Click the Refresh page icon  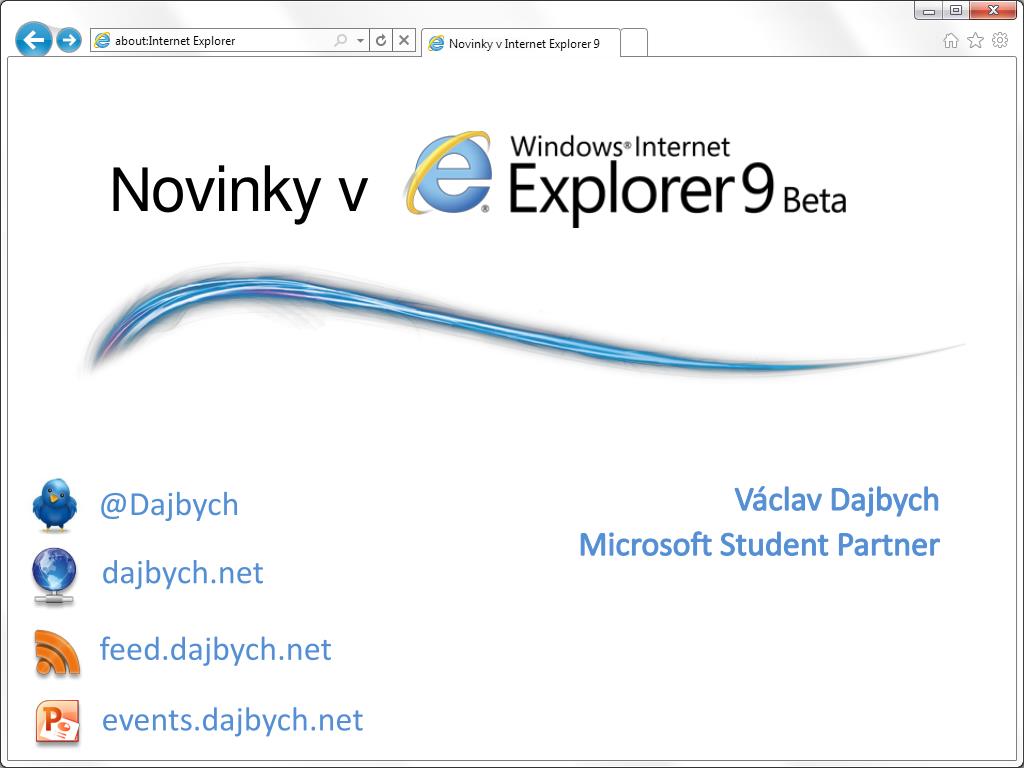[381, 40]
